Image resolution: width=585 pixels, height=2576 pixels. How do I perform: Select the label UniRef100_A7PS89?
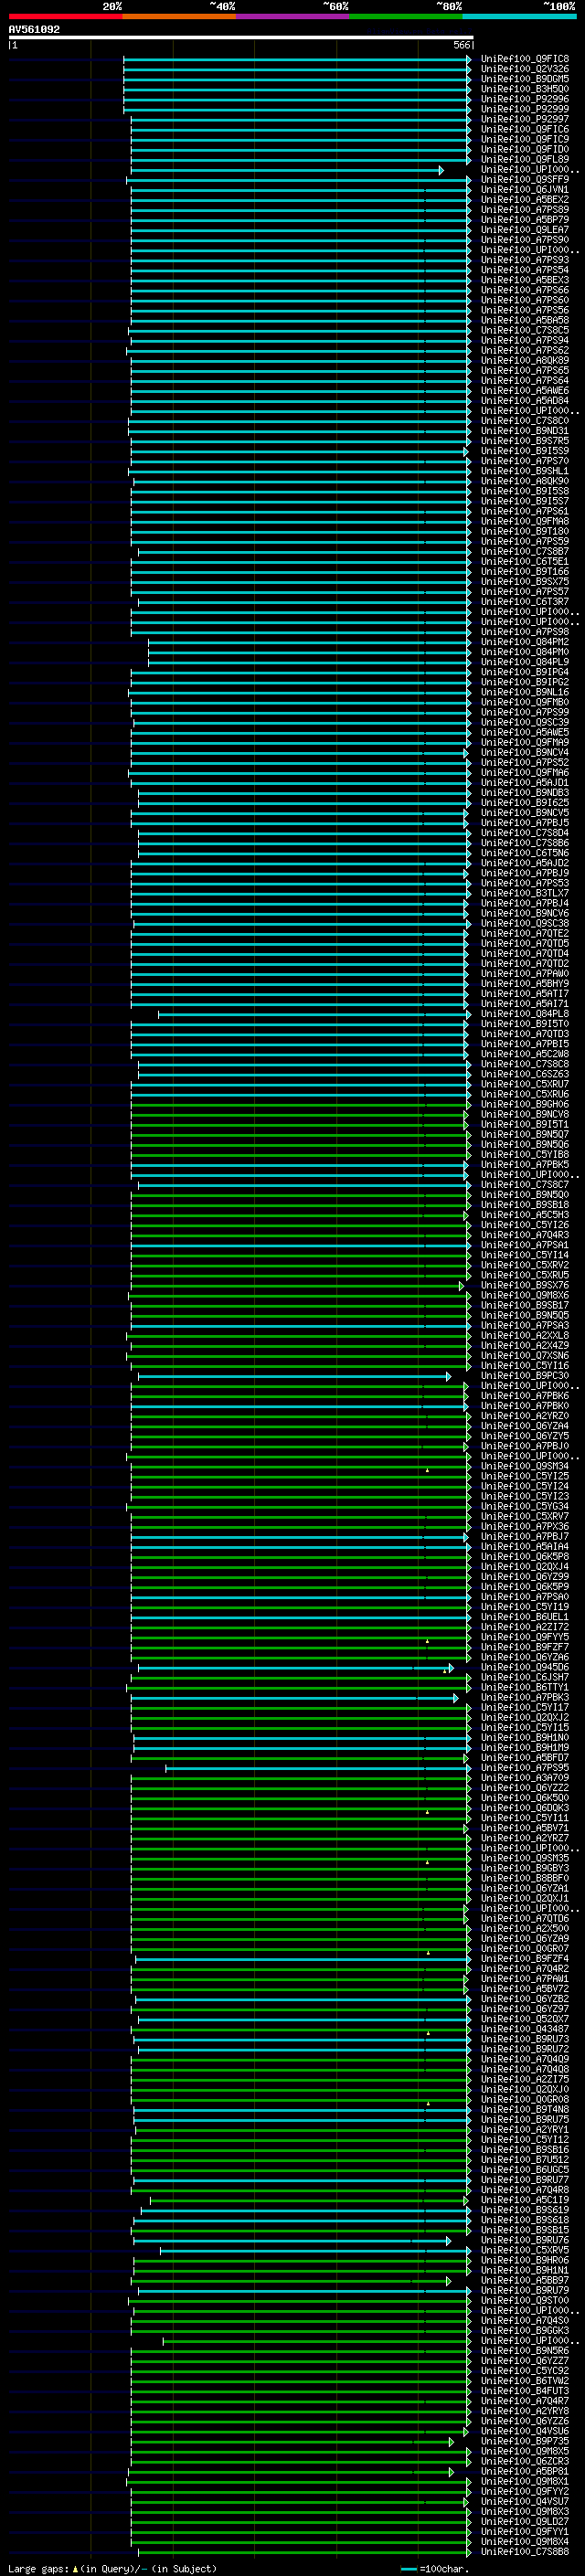pos(524,210)
